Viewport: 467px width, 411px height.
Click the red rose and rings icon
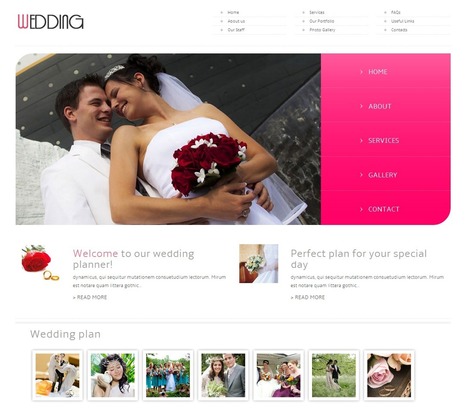(x=40, y=263)
